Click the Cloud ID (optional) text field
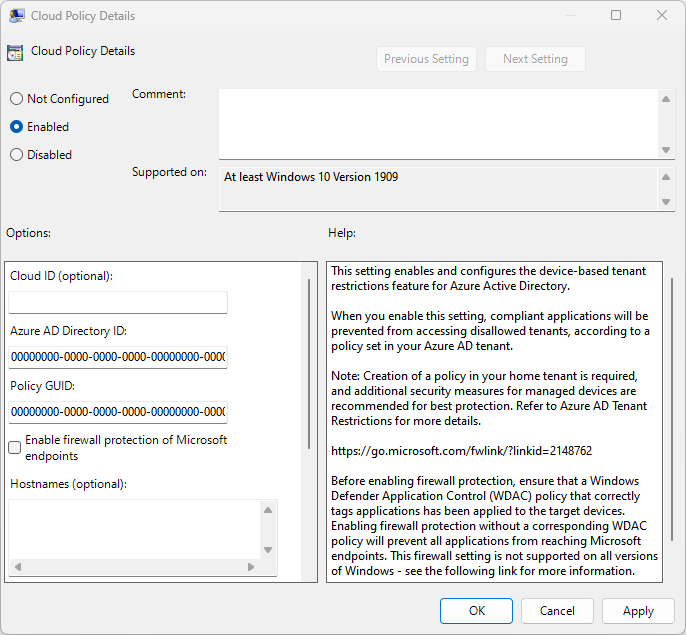686x635 pixels. (118, 302)
